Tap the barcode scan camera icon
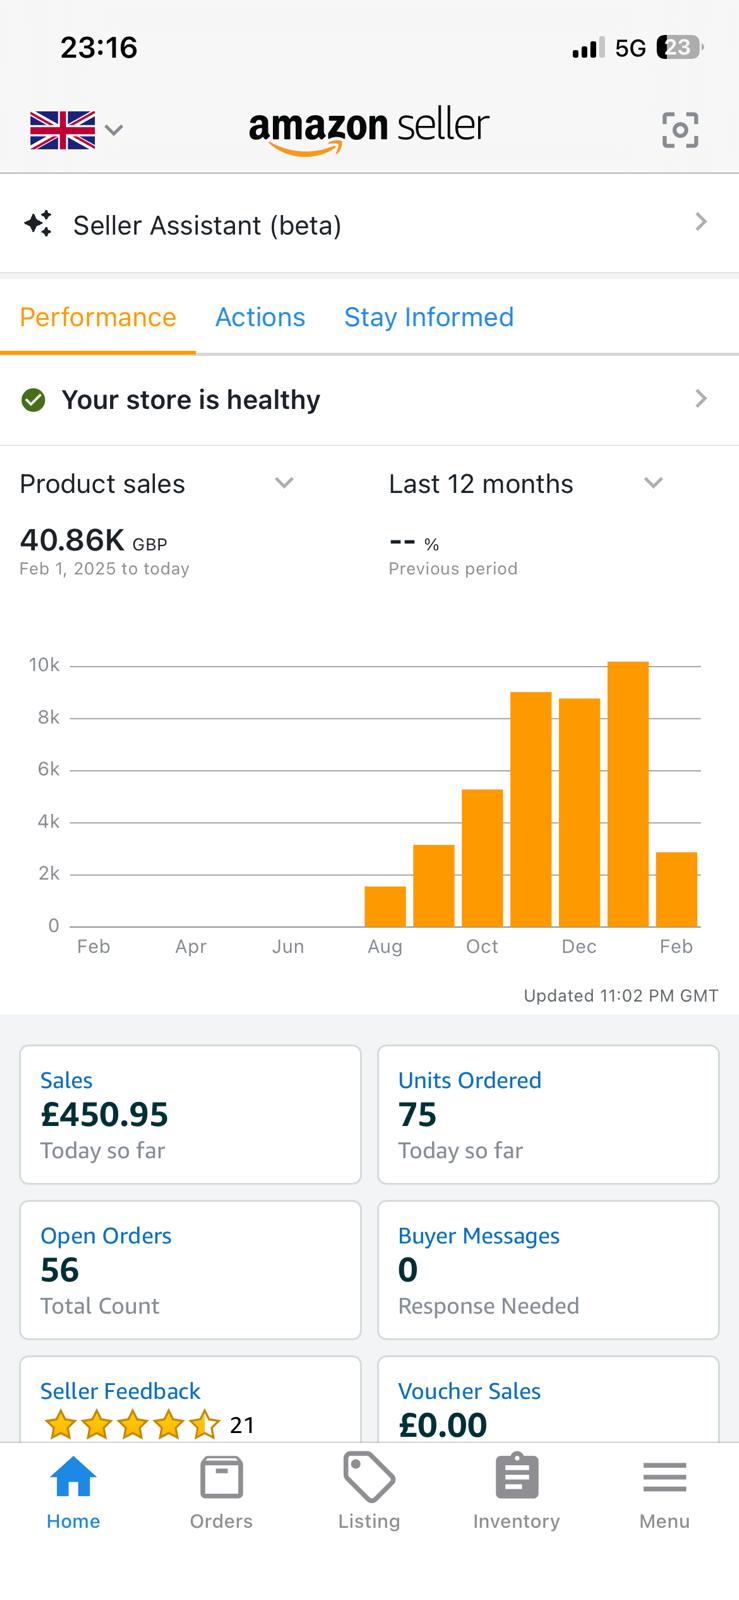Image resolution: width=739 pixels, height=1600 pixels. click(680, 130)
